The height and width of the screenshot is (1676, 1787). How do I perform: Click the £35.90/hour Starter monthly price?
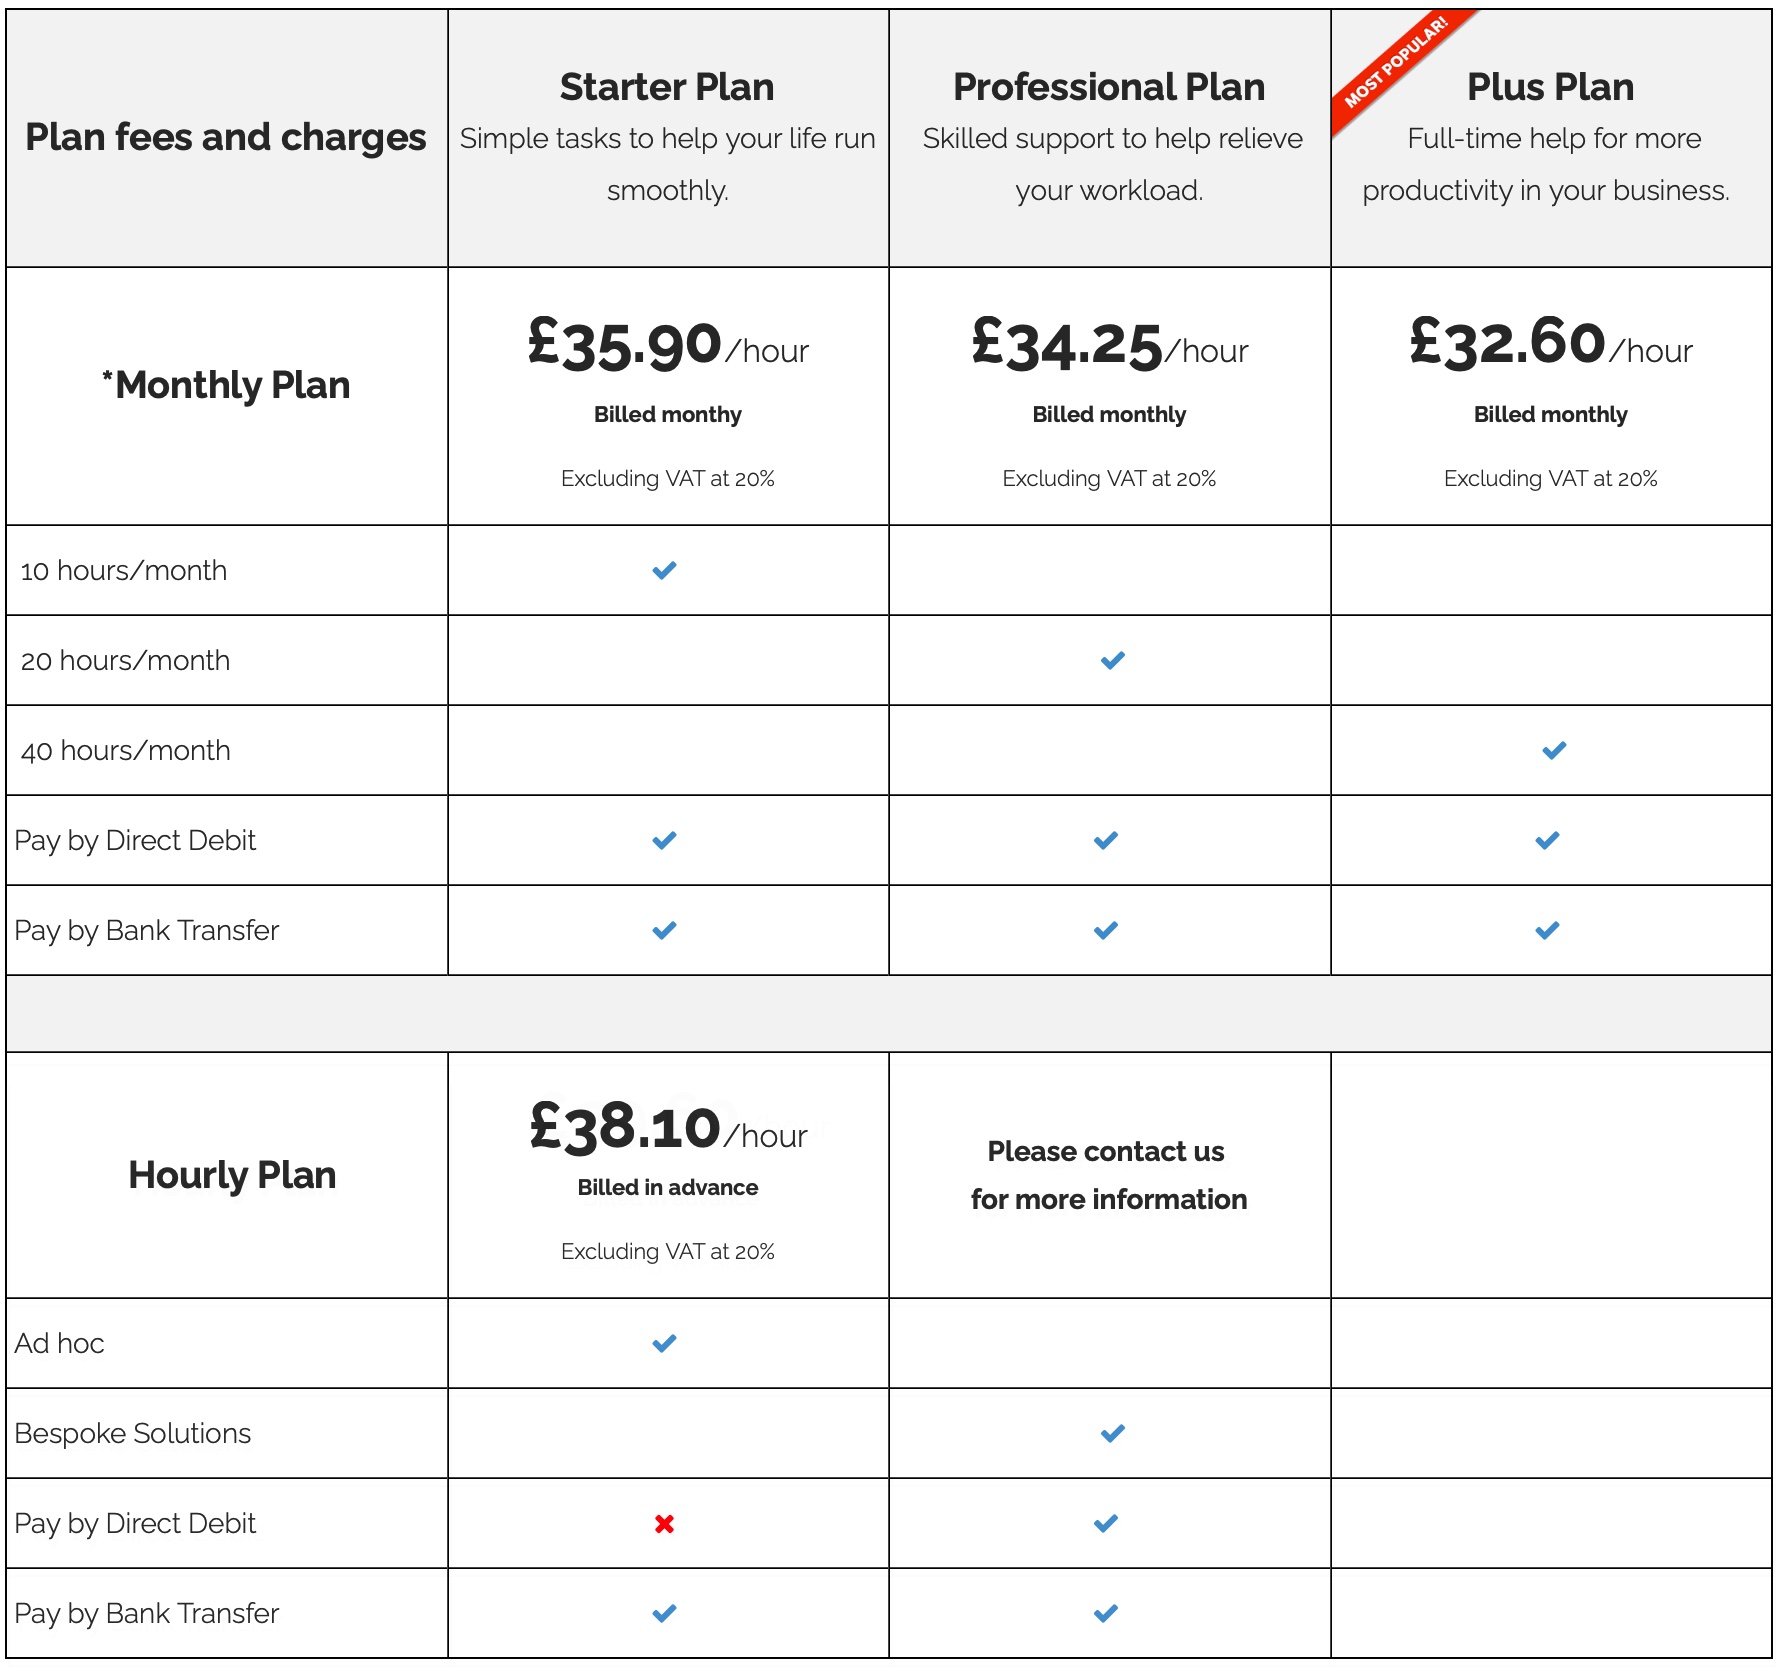pyautogui.click(x=667, y=345)
